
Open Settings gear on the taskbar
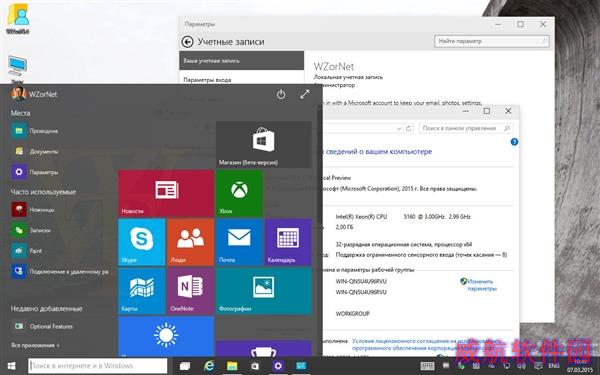pos(278,366)
